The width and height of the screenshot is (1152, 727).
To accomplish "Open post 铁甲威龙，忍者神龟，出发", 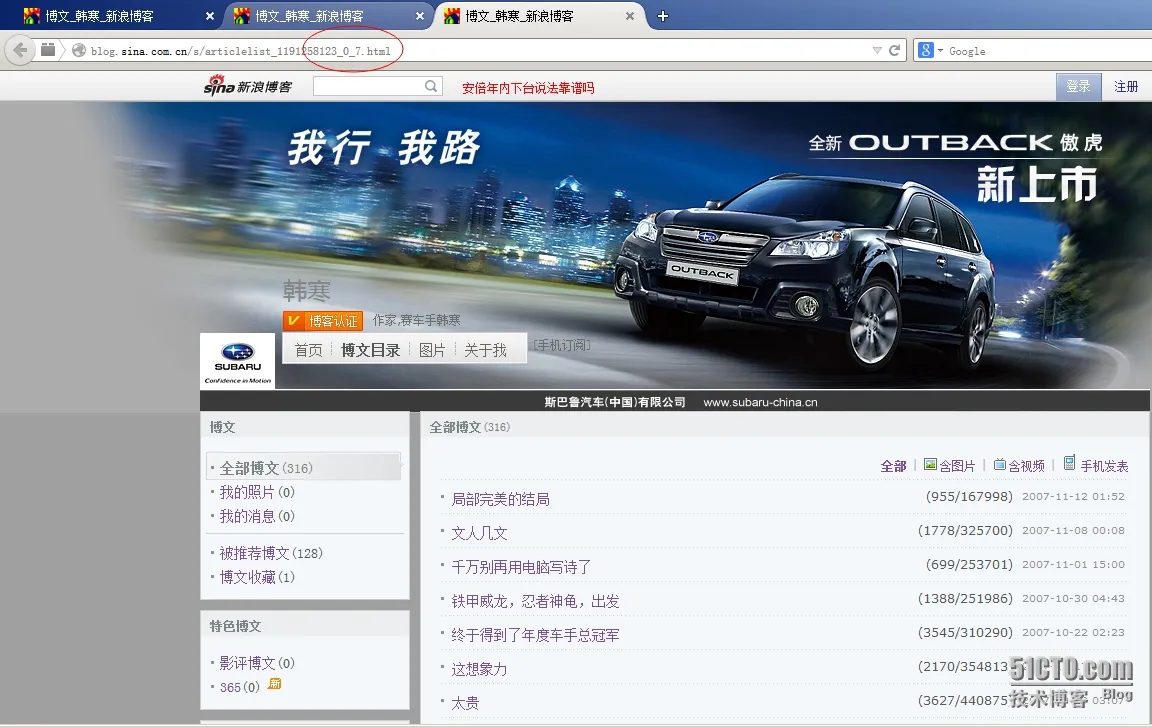I will 535,601.
